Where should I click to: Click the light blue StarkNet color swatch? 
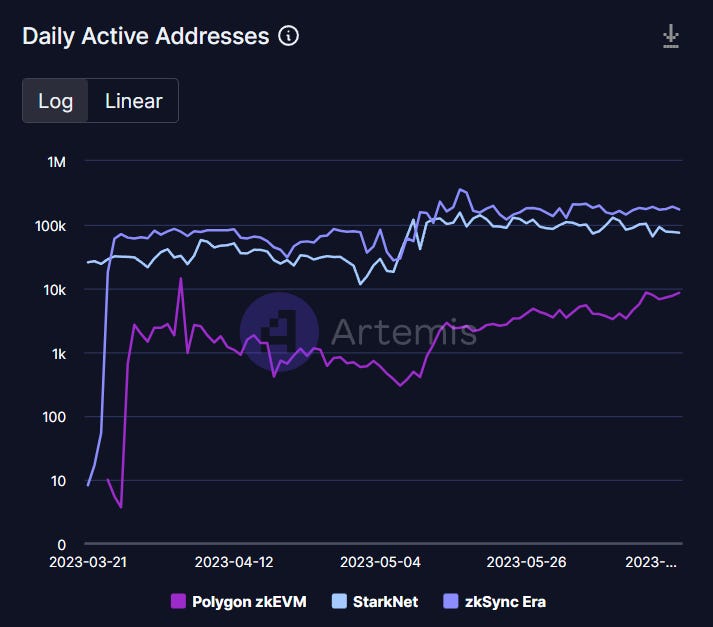(339, 601)
